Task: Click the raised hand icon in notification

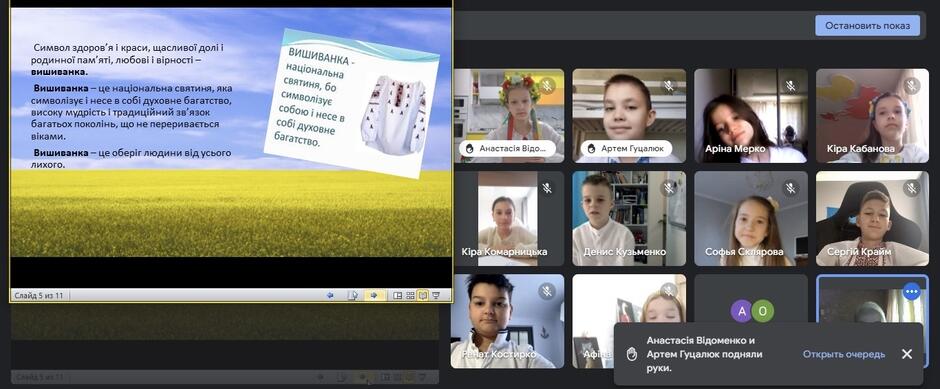Action: (x=631, y=354)
